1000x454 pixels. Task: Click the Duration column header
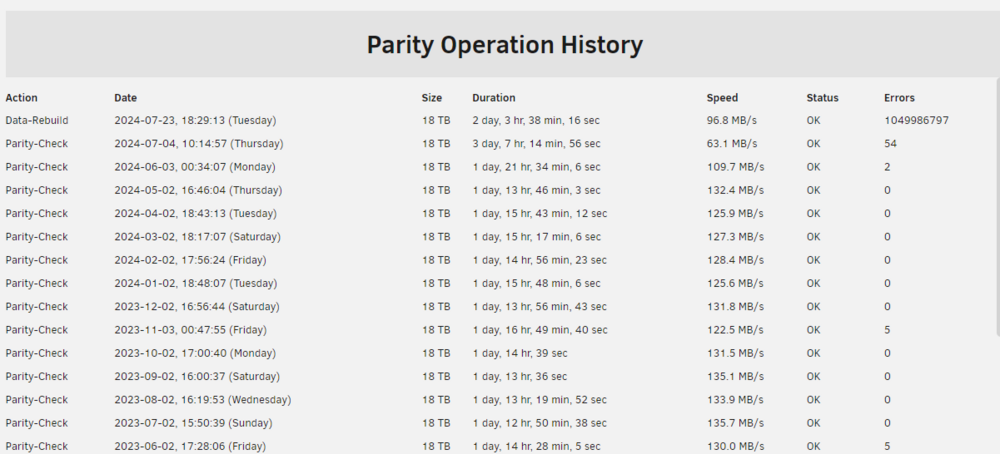click(x=494, y=98)
